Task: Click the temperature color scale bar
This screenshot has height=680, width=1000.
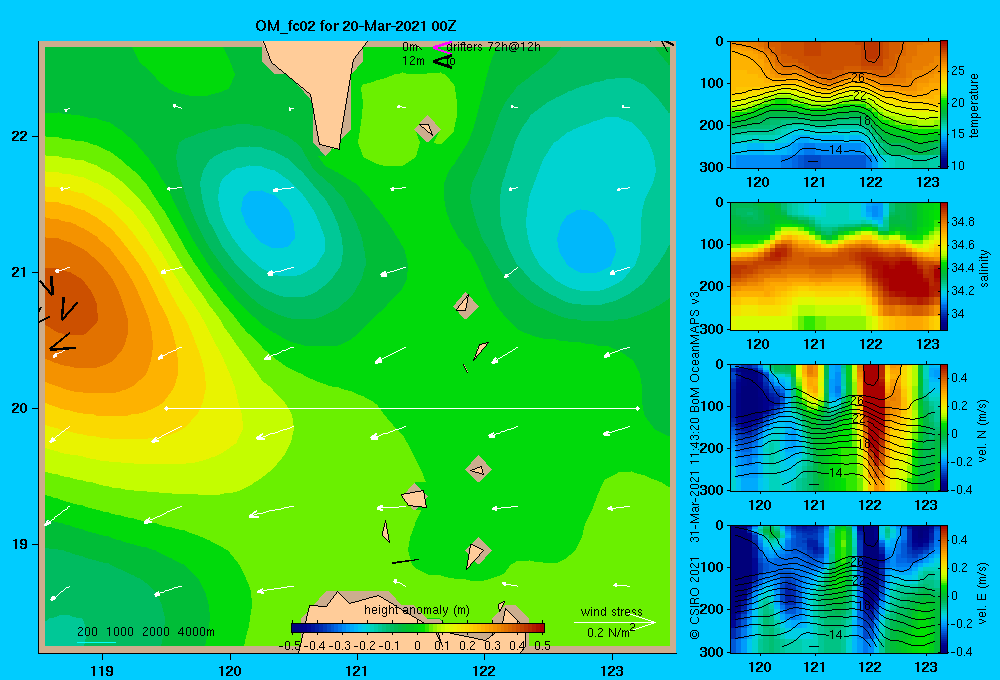Action: click(x=944, y=104)
